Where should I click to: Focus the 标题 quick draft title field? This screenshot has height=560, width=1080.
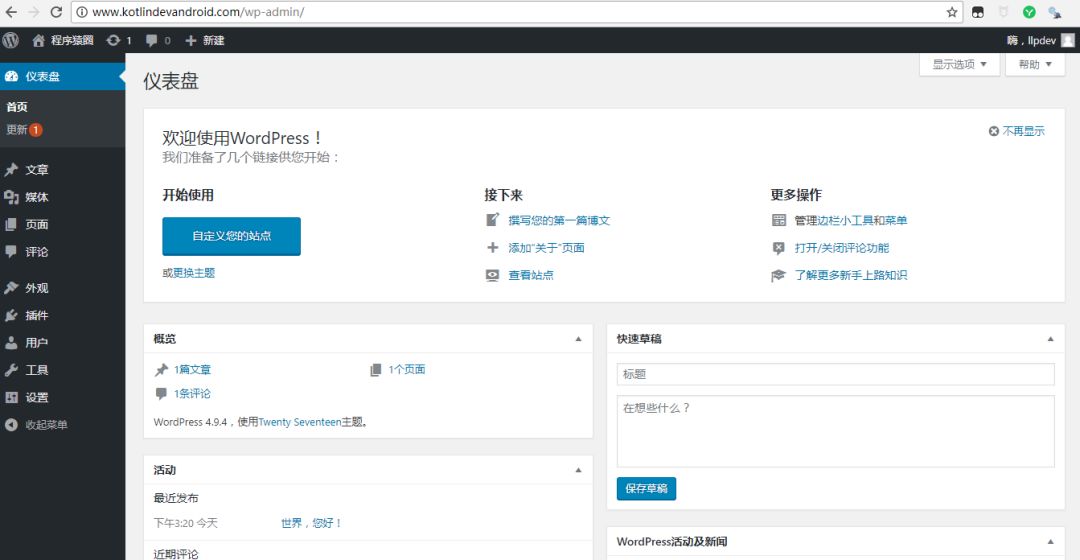(x=835, y=374)
